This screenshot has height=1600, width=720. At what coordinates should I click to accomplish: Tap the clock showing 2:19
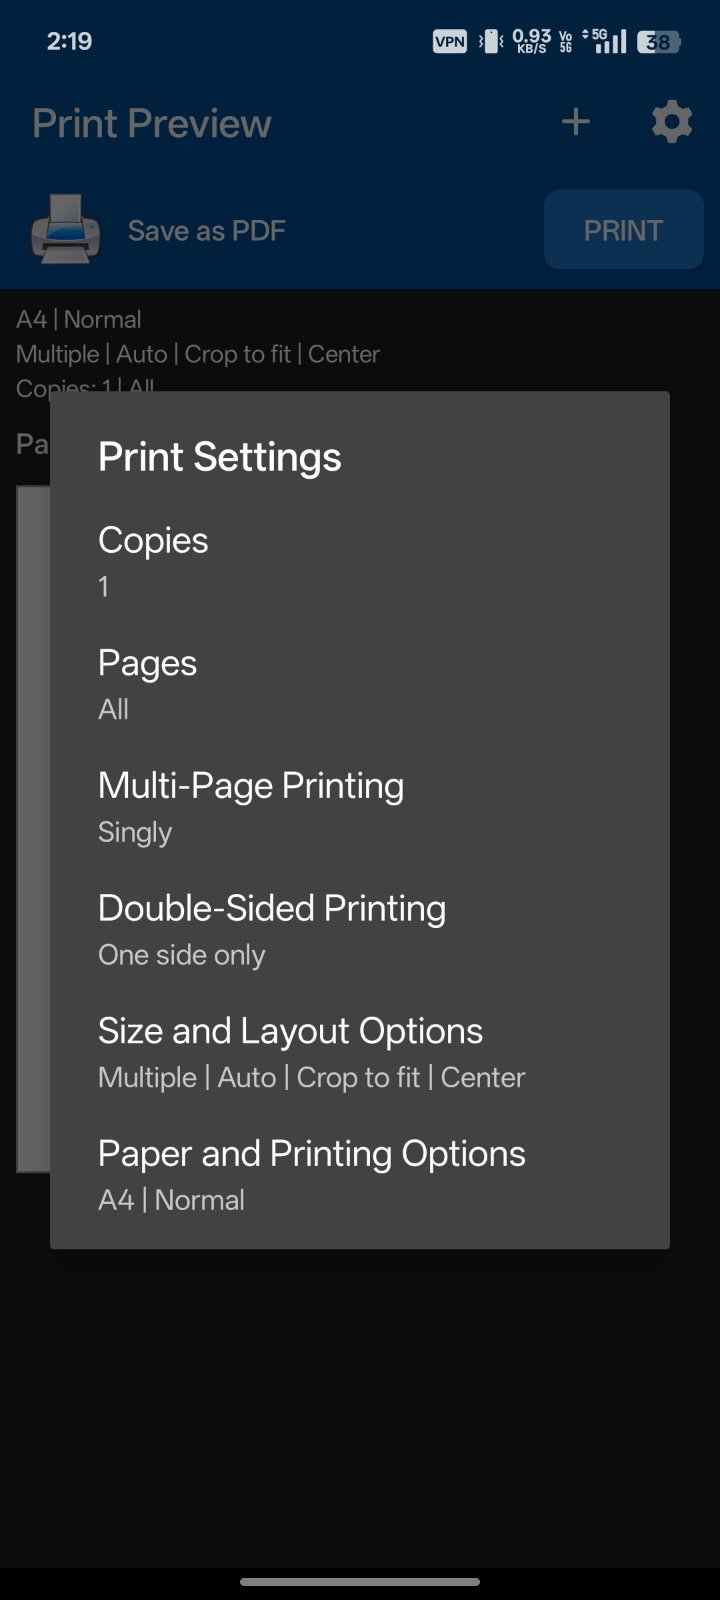pos(69,41)
